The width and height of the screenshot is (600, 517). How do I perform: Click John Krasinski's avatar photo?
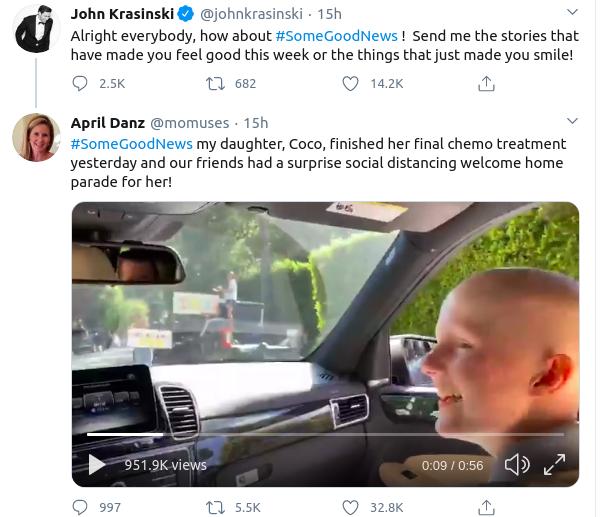(x=36, y=30)
